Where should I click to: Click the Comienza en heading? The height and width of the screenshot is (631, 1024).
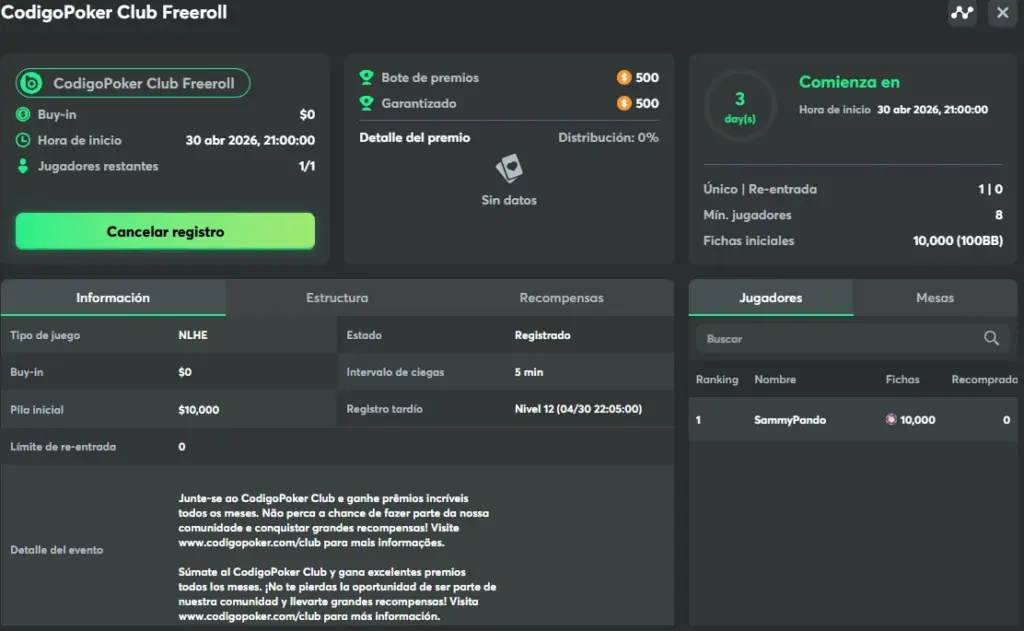(849, 82)
